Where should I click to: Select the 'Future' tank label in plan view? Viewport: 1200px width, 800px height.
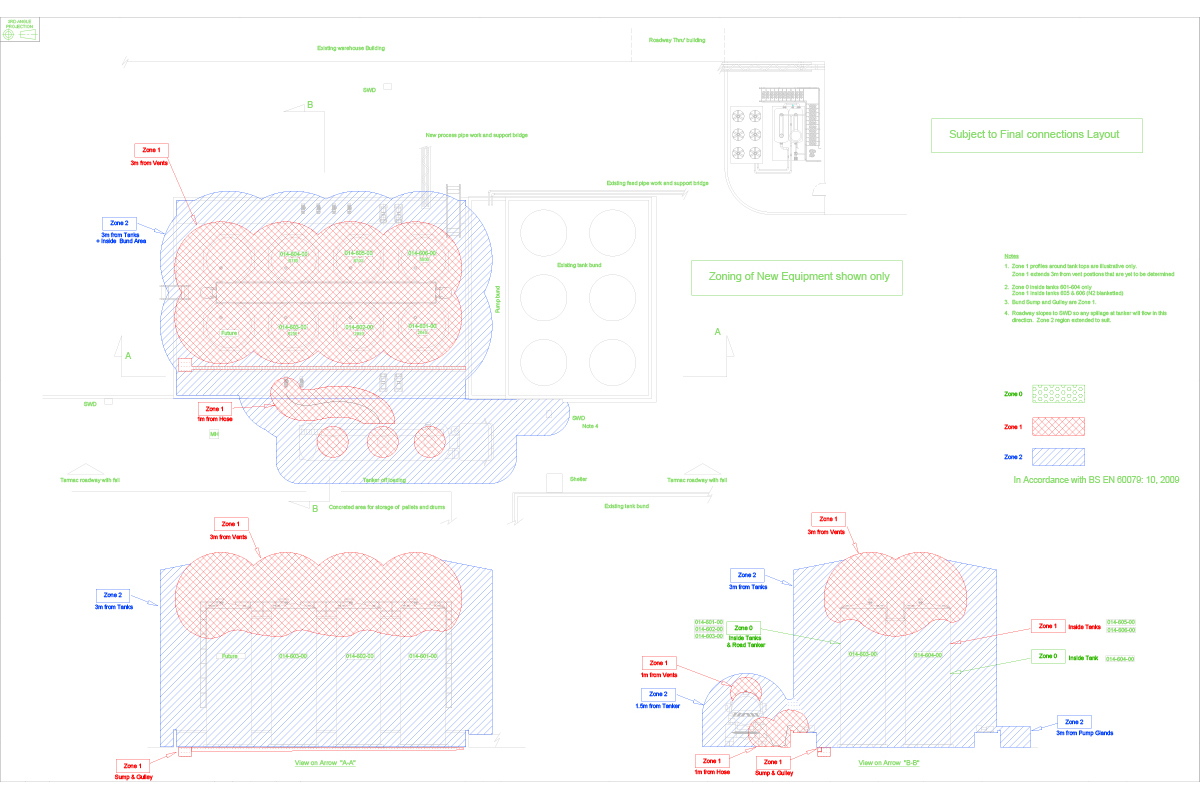230,331
